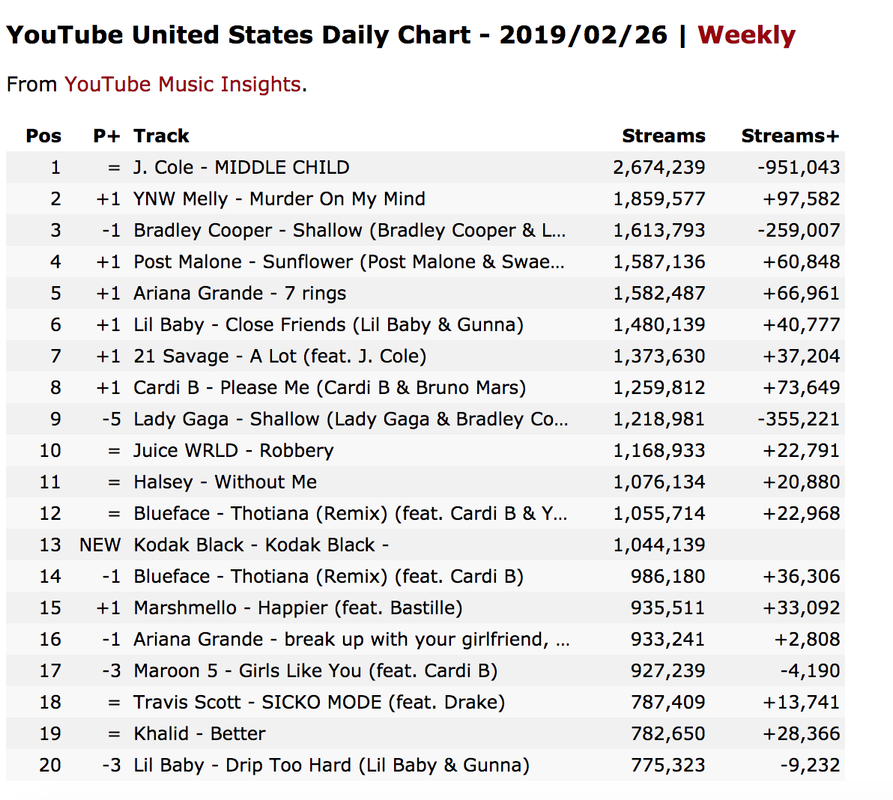Click Lil Baby - Close Friends track

[329, 325]
